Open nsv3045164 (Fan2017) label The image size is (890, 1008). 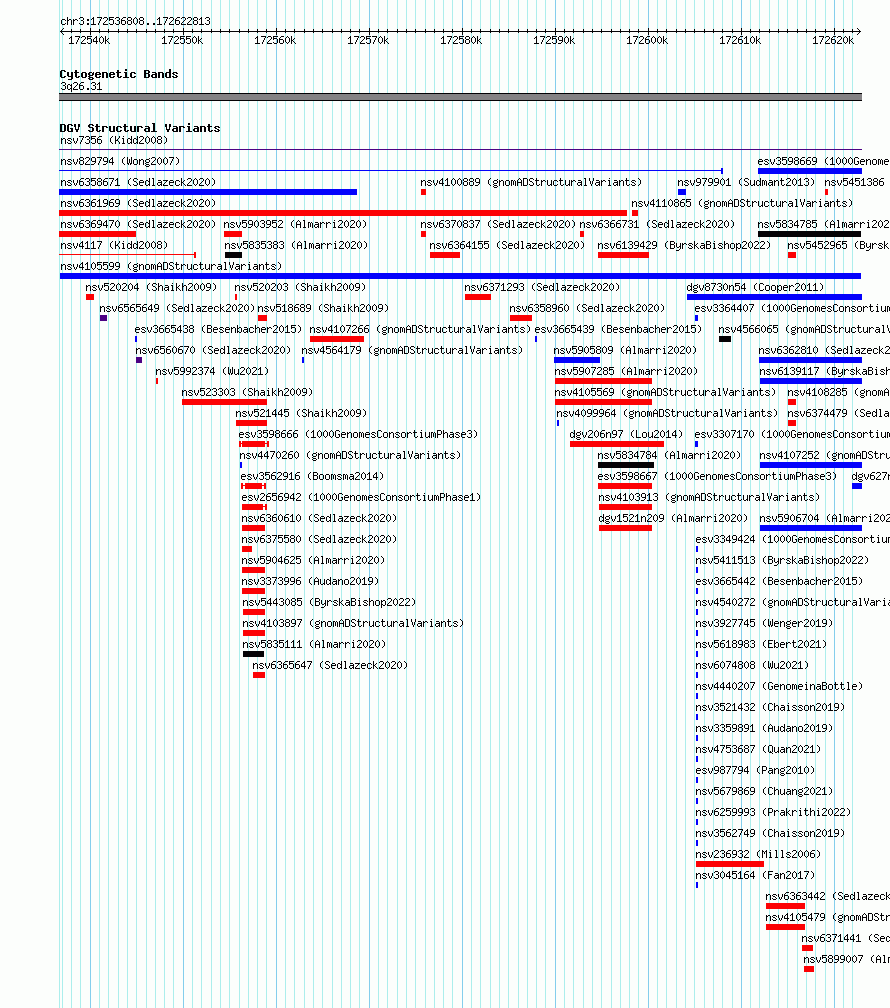tap(755, 876)
